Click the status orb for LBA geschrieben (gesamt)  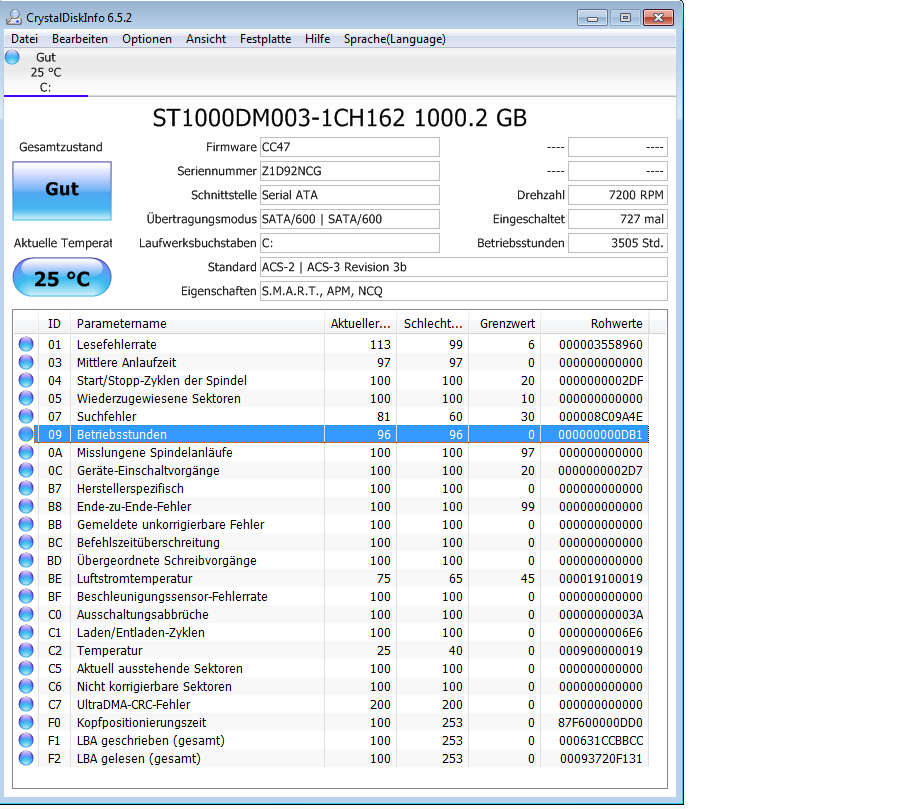(x=26, y=740)
